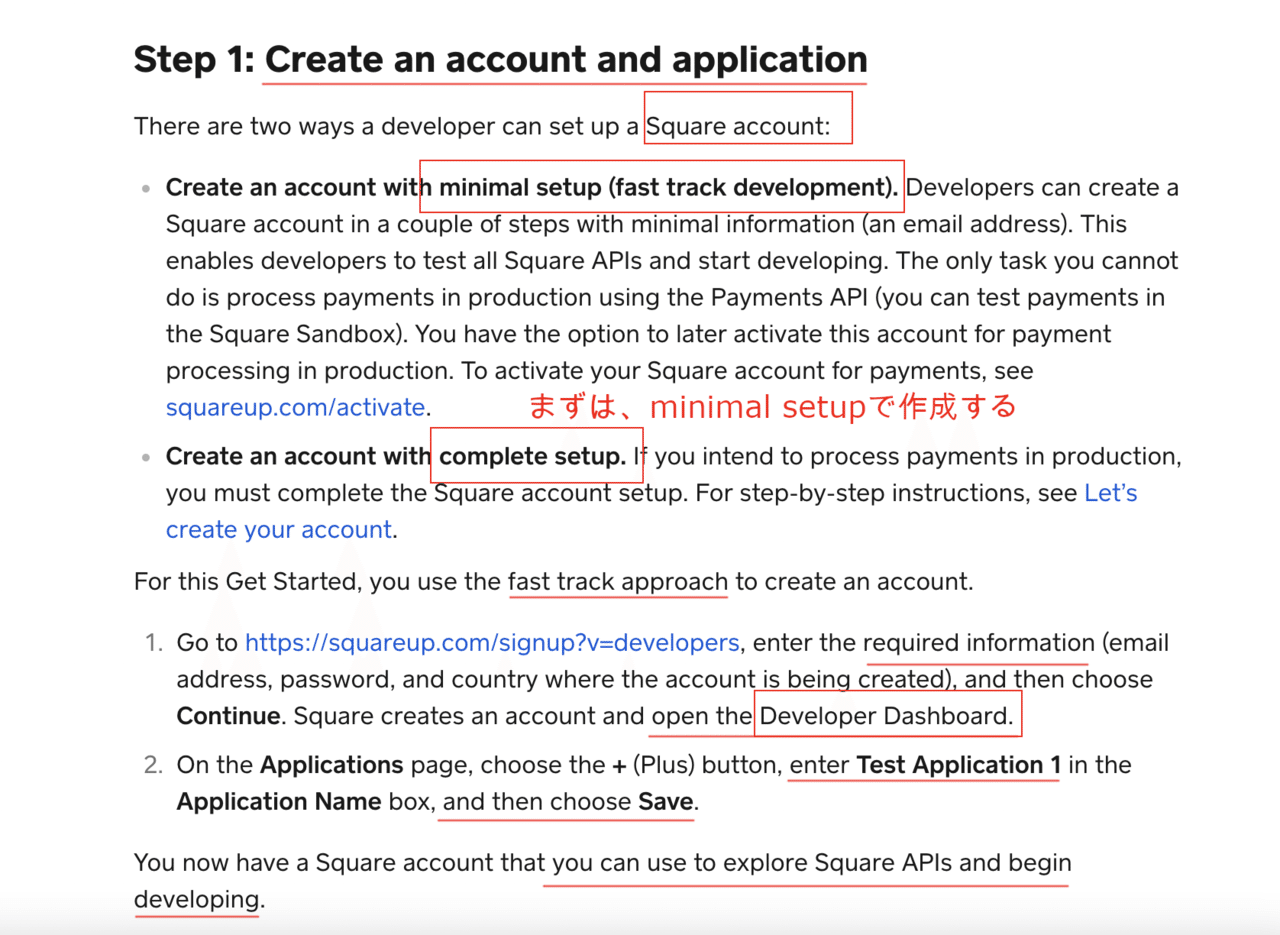
Task: Follow the "create your account" link
Action: 279,530
